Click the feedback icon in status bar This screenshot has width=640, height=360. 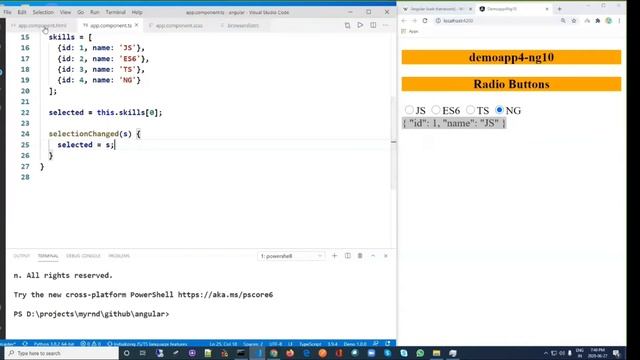pyautogui.click(x=376, y=344)
